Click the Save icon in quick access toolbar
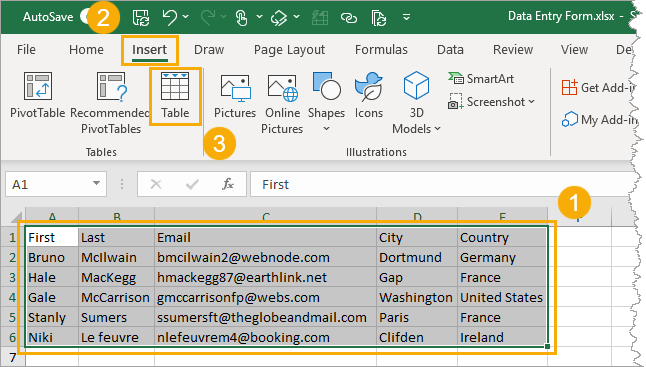Image resolution: width=646 pixels, height=367 pixels. (x=141, y=17)
